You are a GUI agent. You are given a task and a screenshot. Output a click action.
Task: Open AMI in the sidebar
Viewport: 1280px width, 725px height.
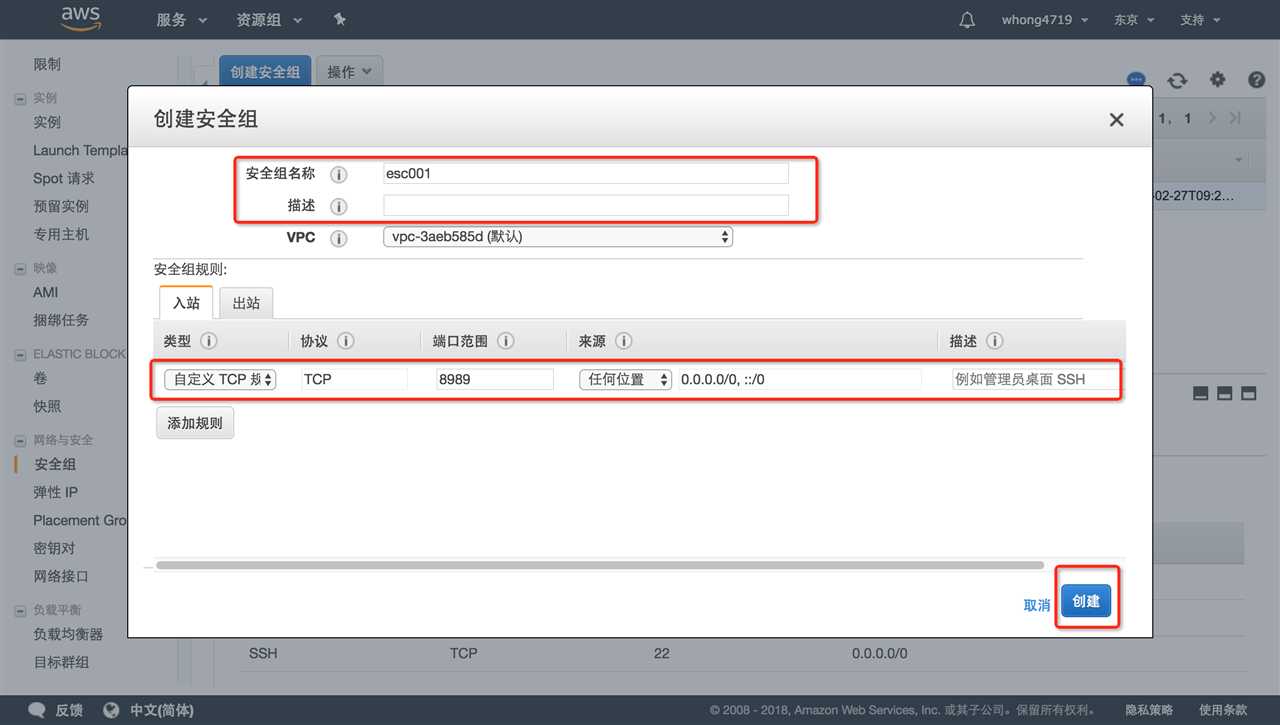[x=46, y=292]
